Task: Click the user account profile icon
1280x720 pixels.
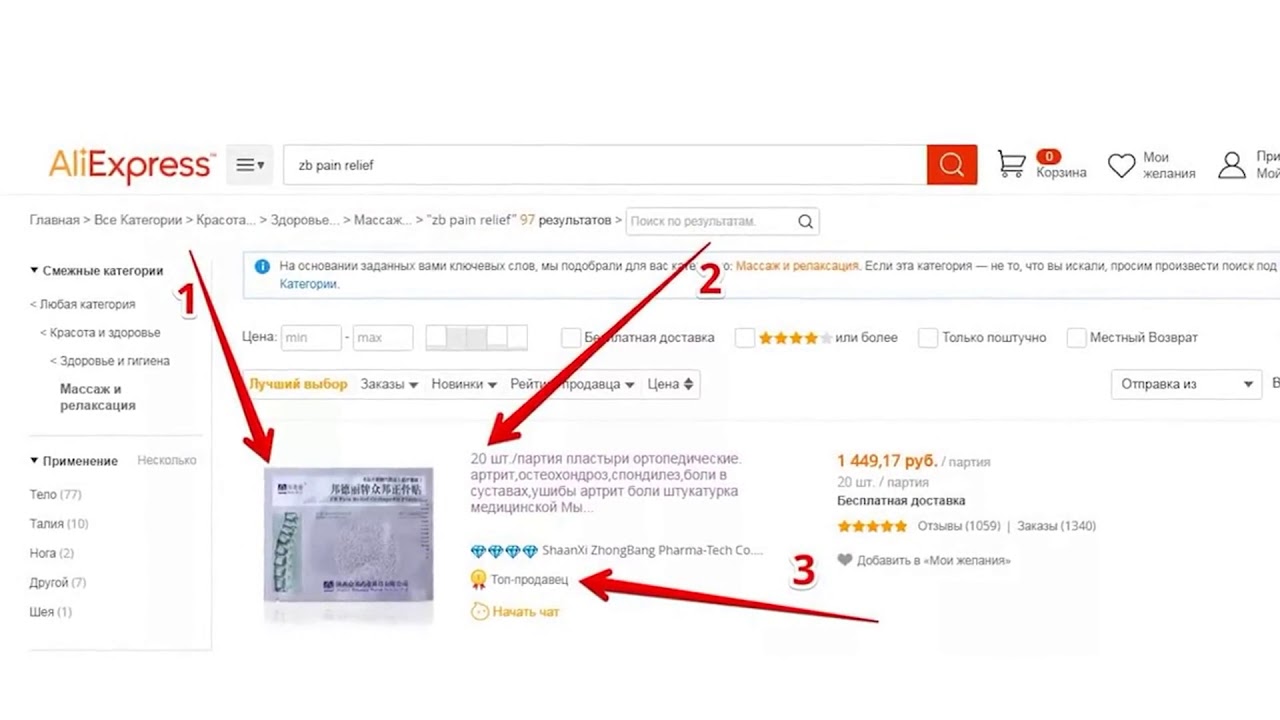Action: click(1232, 165)
